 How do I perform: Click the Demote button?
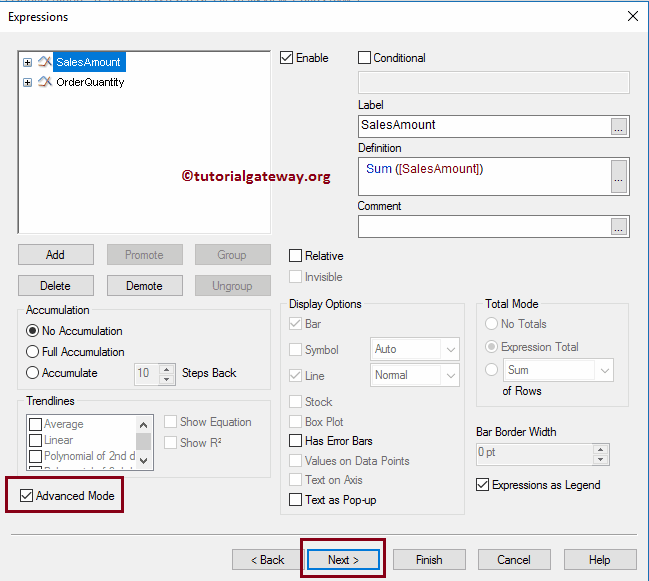(145, 286)
